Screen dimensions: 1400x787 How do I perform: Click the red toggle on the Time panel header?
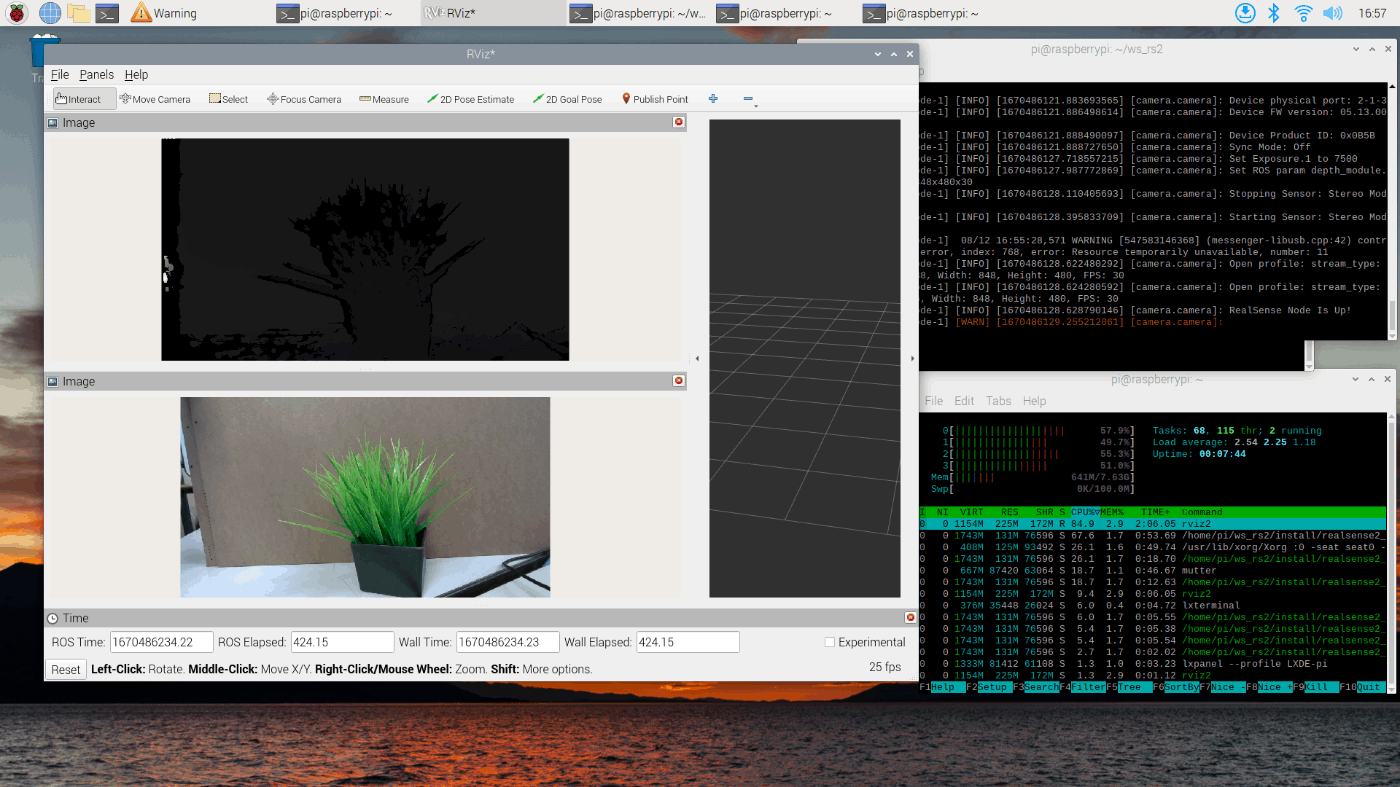[x=909, y=617]
